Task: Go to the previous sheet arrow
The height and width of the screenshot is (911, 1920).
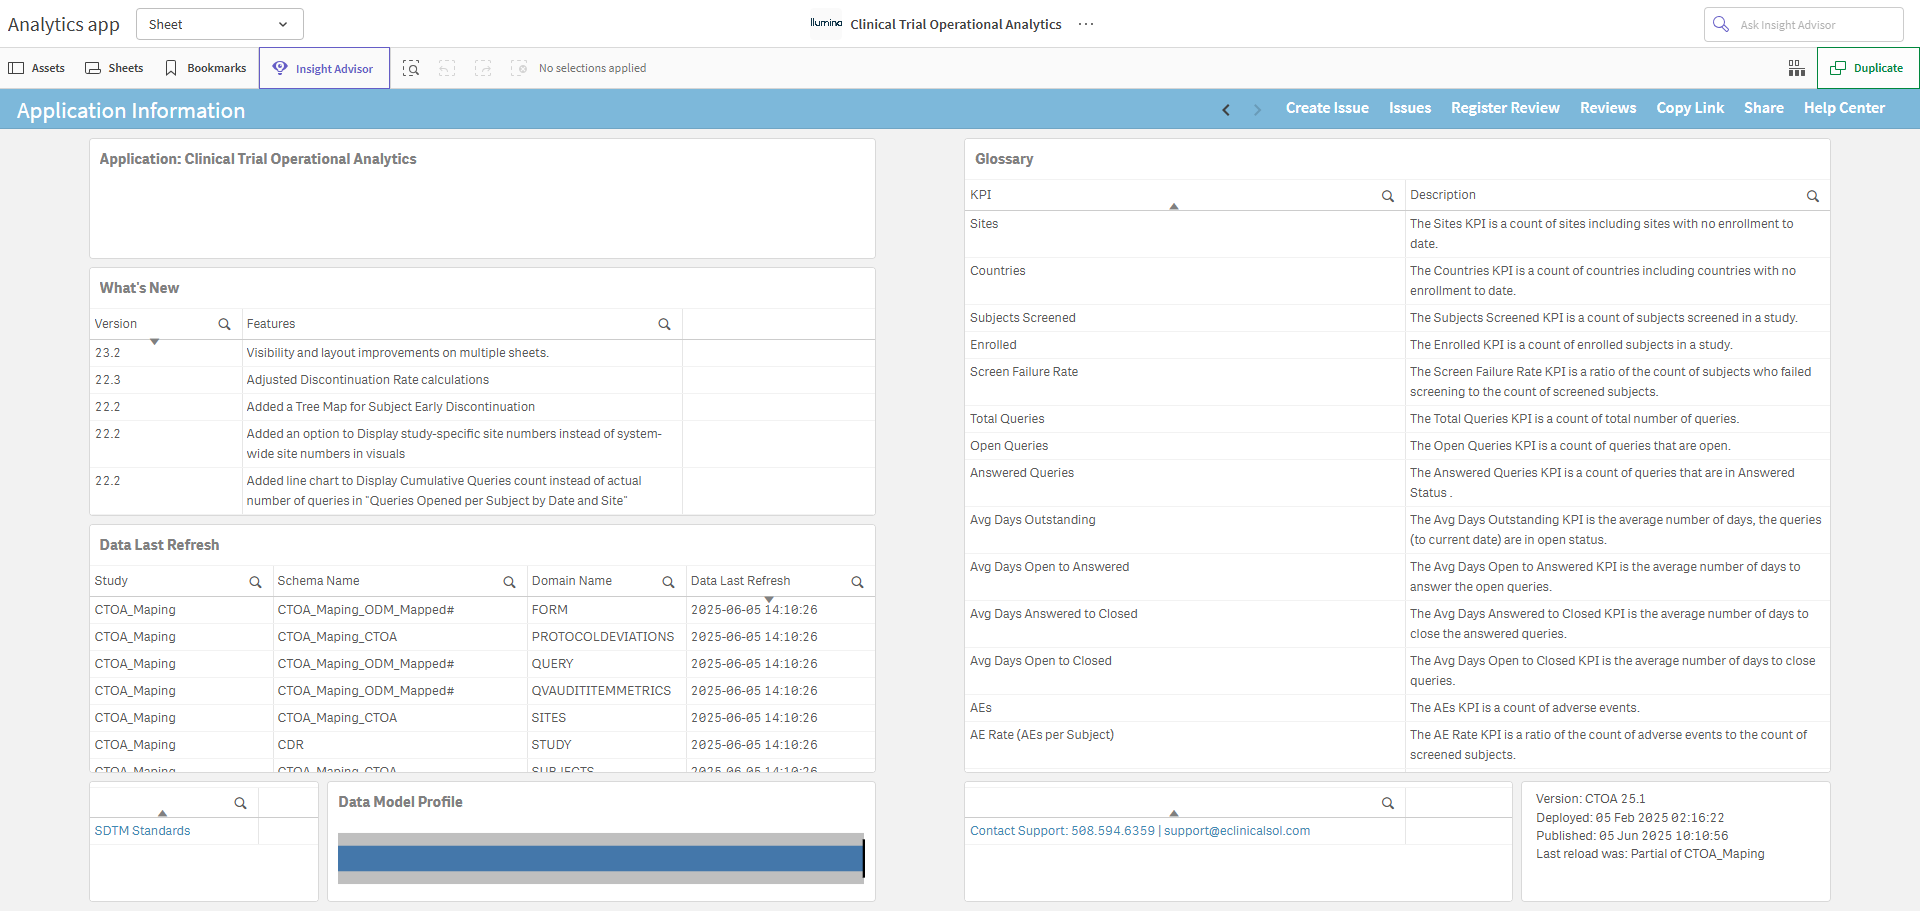Action: [1226, 109]
